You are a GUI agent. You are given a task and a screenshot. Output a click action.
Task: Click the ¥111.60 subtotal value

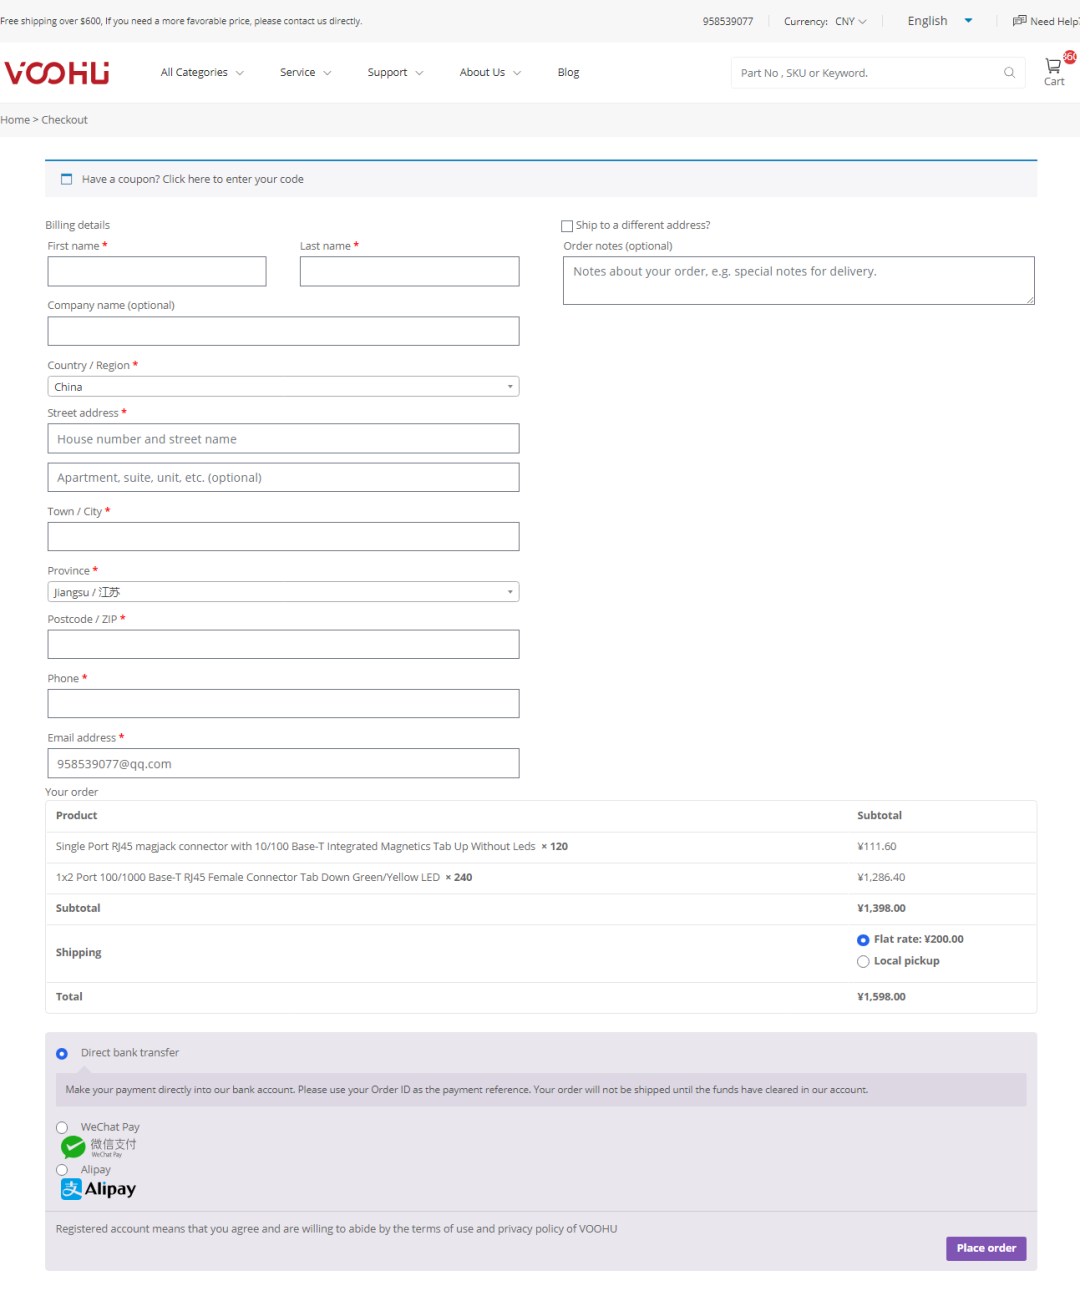click(877, 847)
